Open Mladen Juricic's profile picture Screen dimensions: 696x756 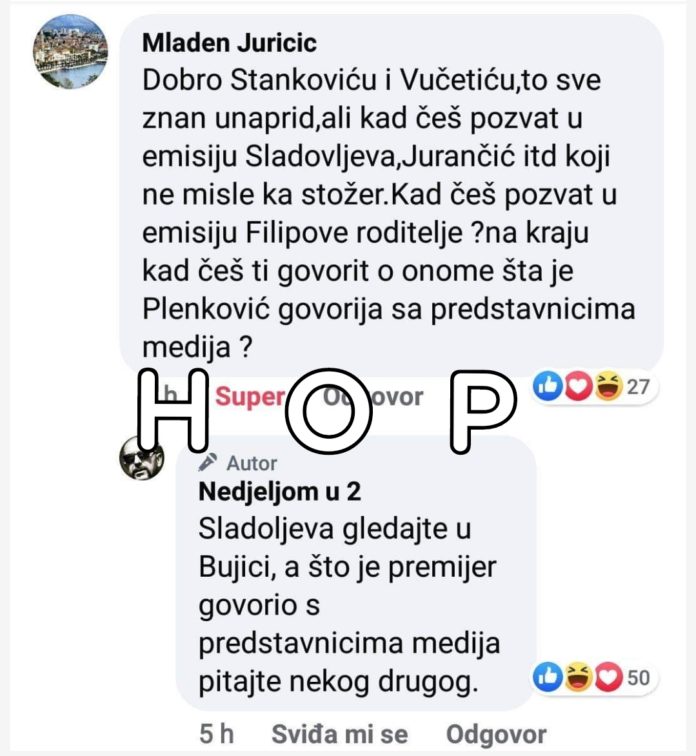70,52
